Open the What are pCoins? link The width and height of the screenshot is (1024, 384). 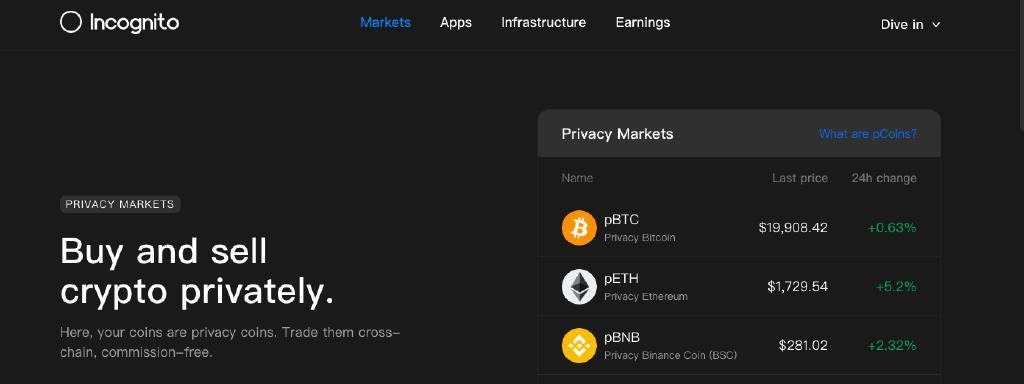tap(868, 134)
